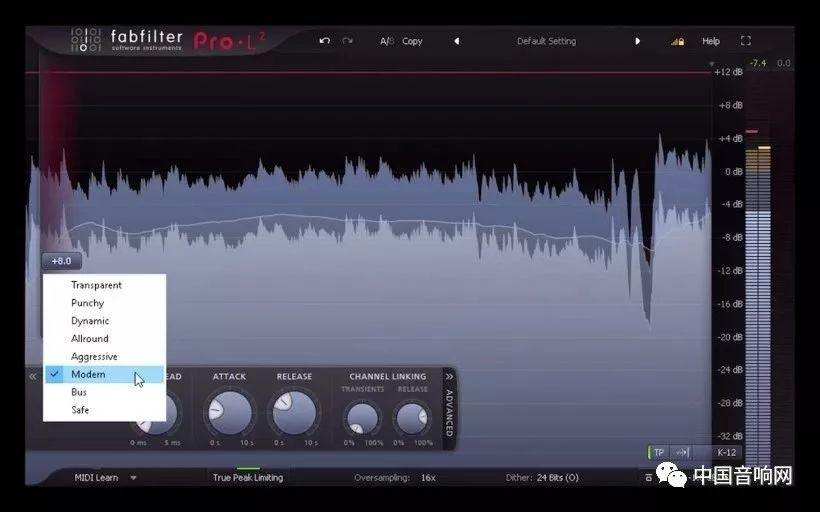The height and width of the screenshot is (512, 820).
Task: Click the -16 dB scale label
Action: pyautogui.click(x=730, y=304)
